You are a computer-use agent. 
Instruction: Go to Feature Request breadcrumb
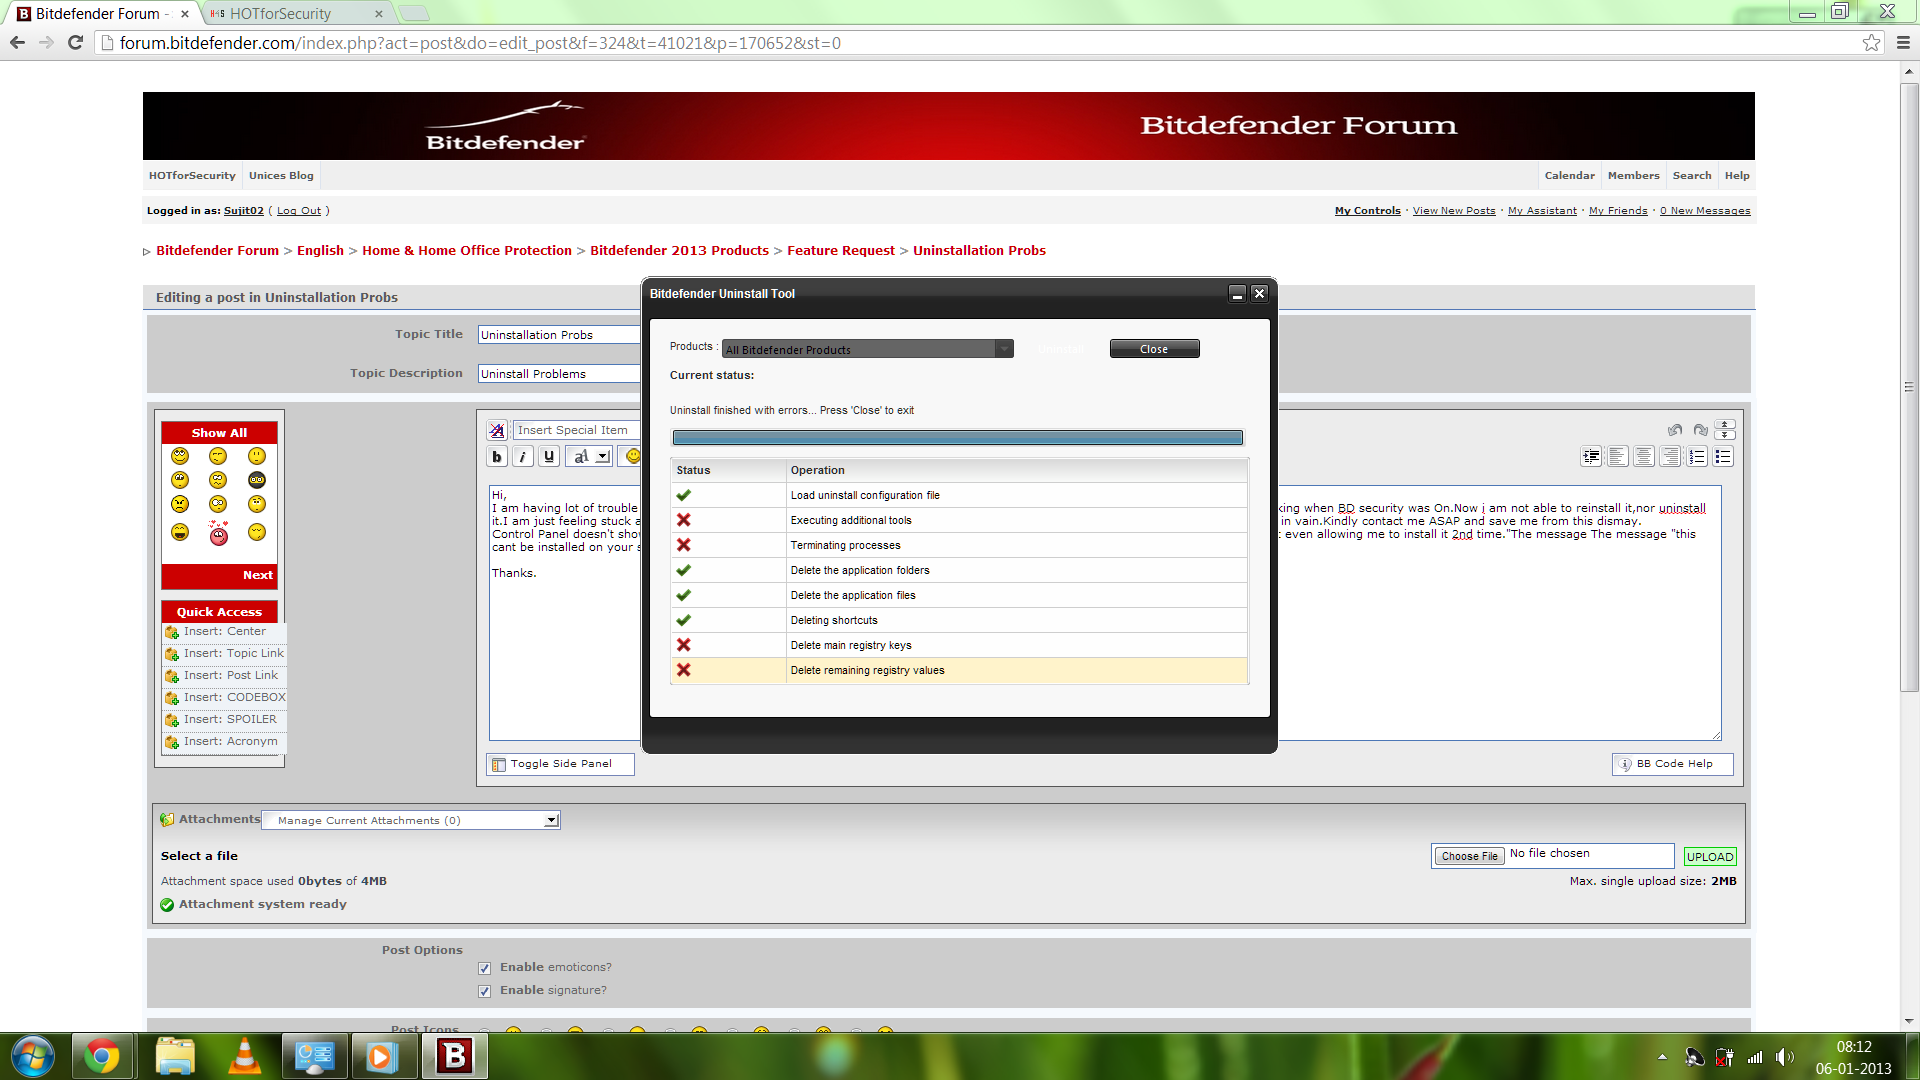pos(840,251)
